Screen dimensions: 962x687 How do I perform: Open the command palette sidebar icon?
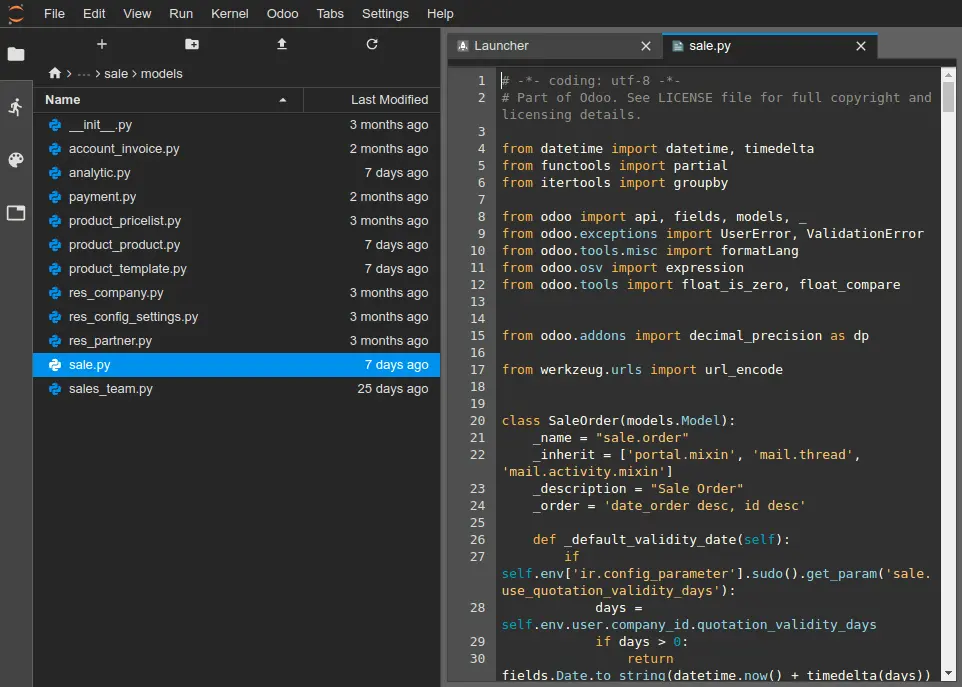[x=16, y=158]
